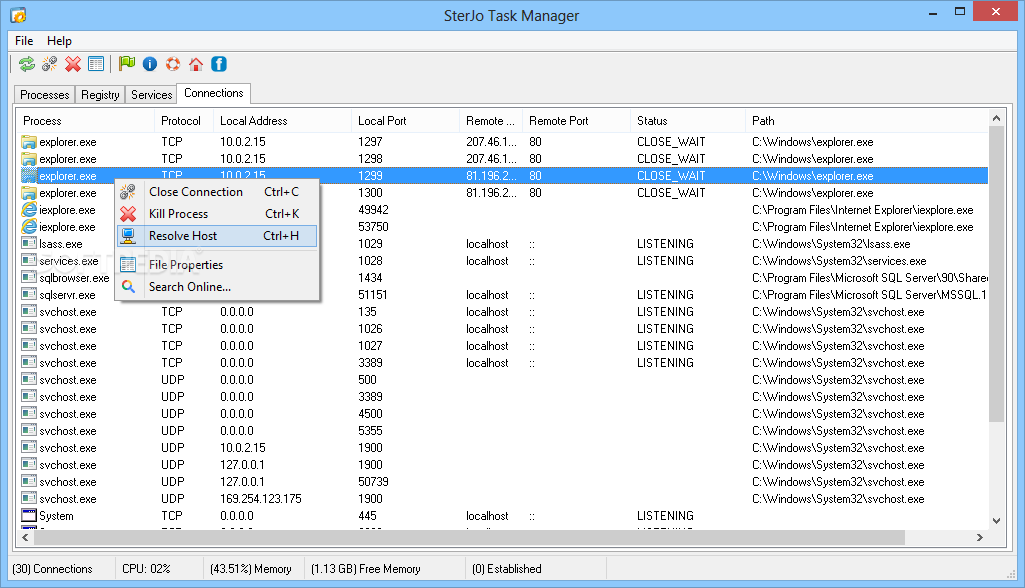Choose Search Online... from context menu
The width and height of the screenshot is (1025, 588).
click(216, 286)
